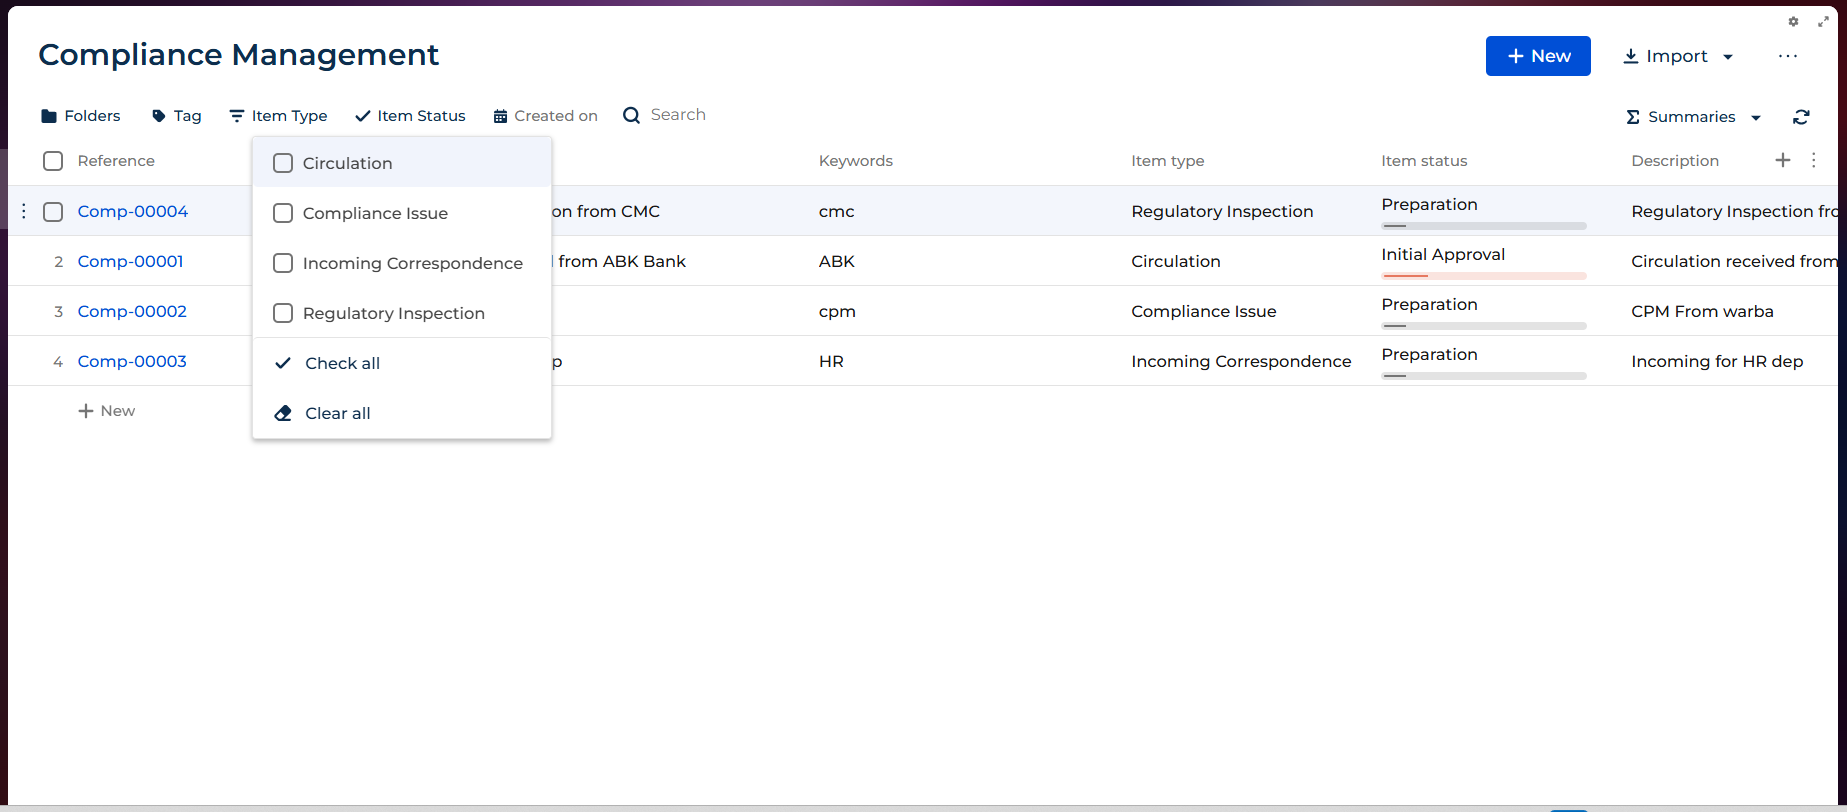Image resolution: width=1847 pixels, height=812 pixels.
Task: Click the 'cpm' keyword cell
Action: click(837, 311)
